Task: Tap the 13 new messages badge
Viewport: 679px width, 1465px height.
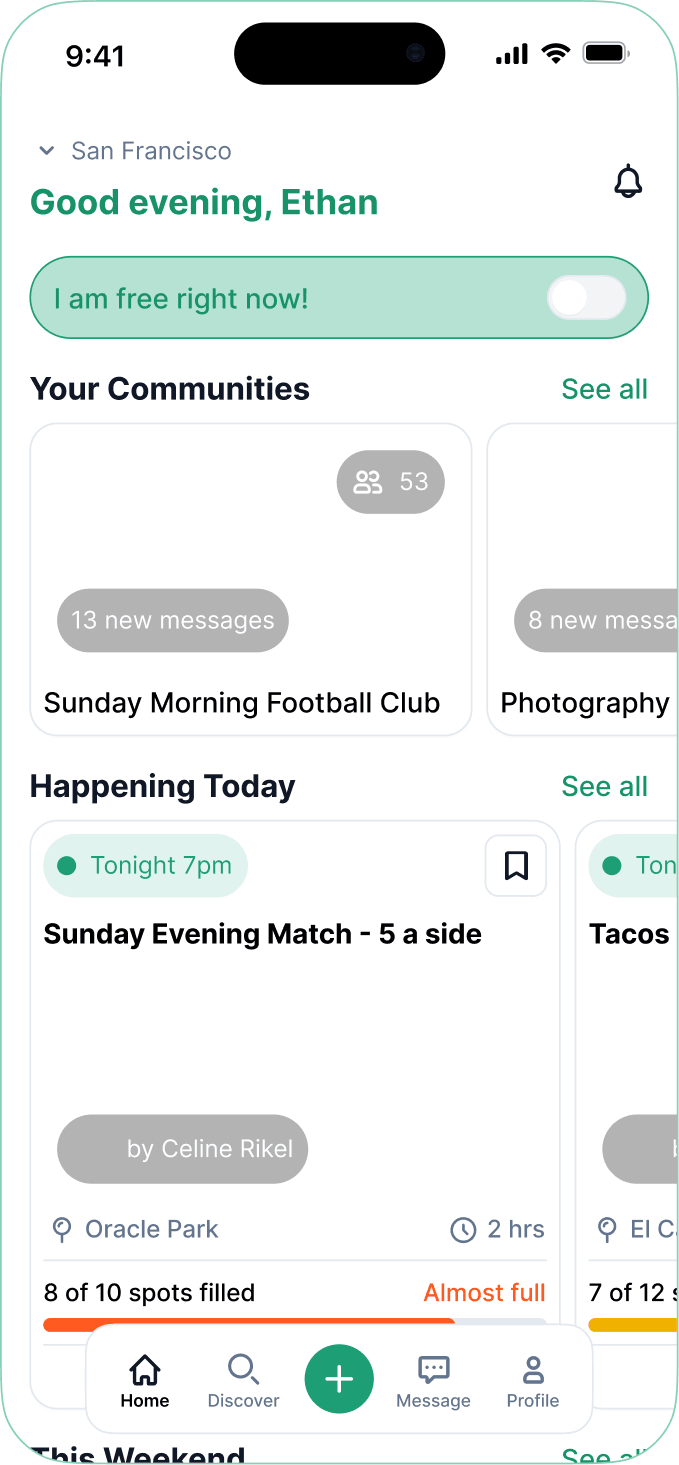Action: coord(172,620)
